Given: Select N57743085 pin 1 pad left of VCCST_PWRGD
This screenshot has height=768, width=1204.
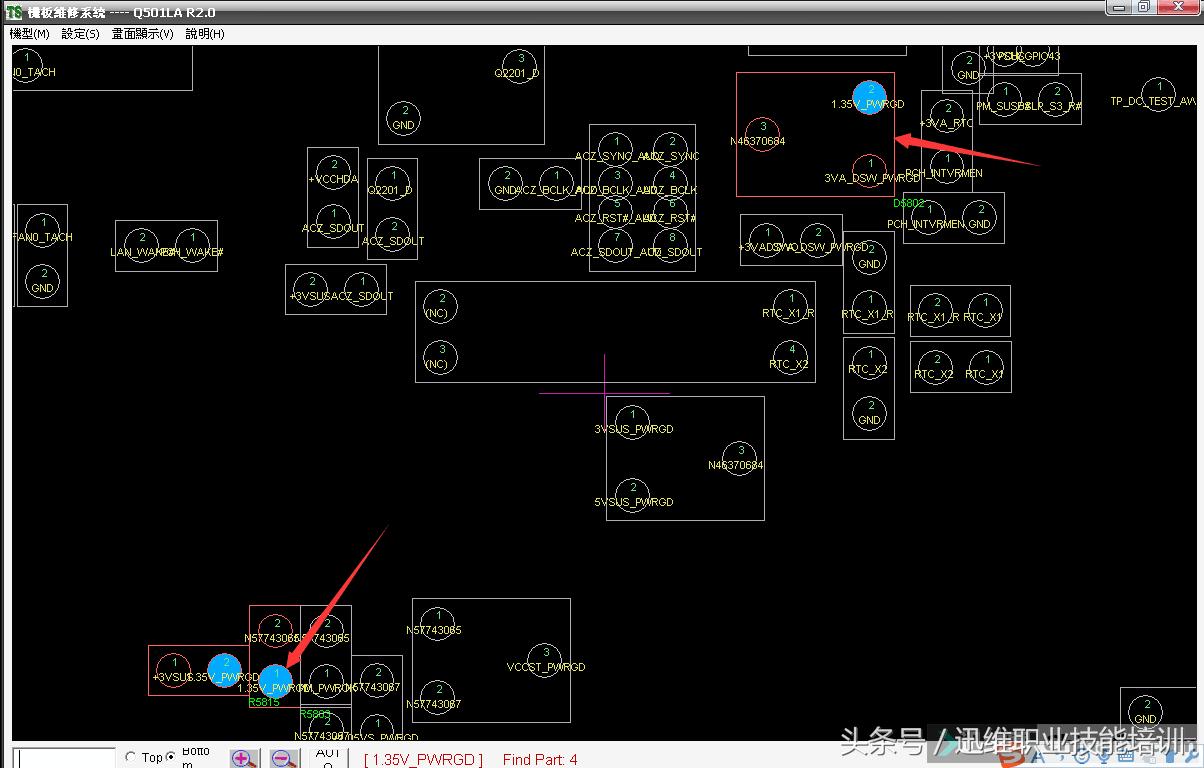Looking at the screenshot, I should click(437, 623).
